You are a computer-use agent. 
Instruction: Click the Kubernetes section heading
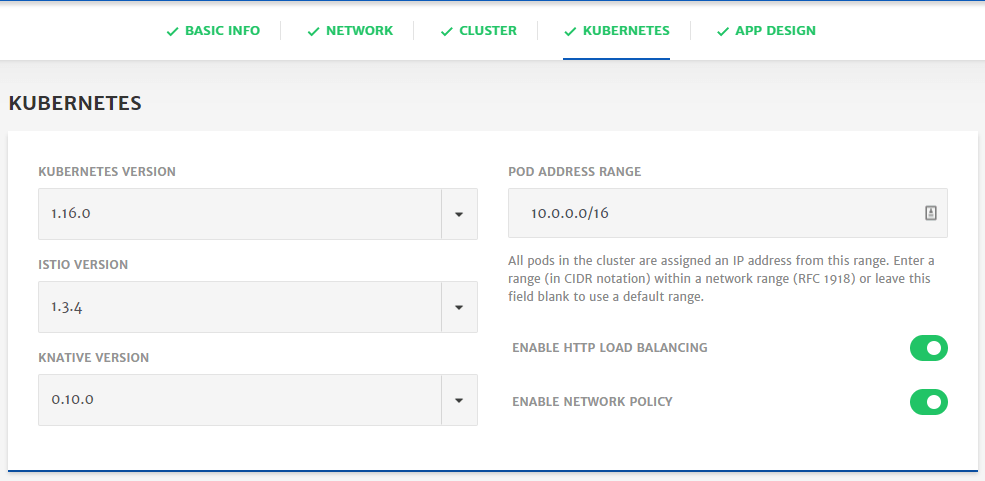coord(75,103)
